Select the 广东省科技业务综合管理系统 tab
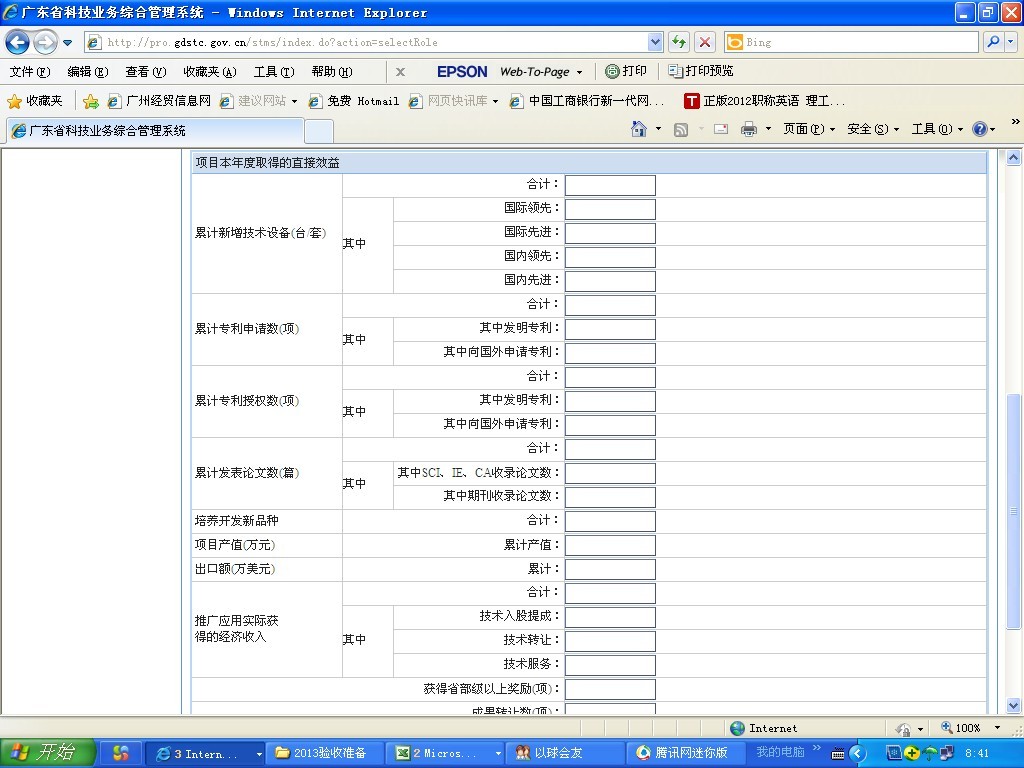The width and height of the screenshot is (1024, 768). (155, 131)
